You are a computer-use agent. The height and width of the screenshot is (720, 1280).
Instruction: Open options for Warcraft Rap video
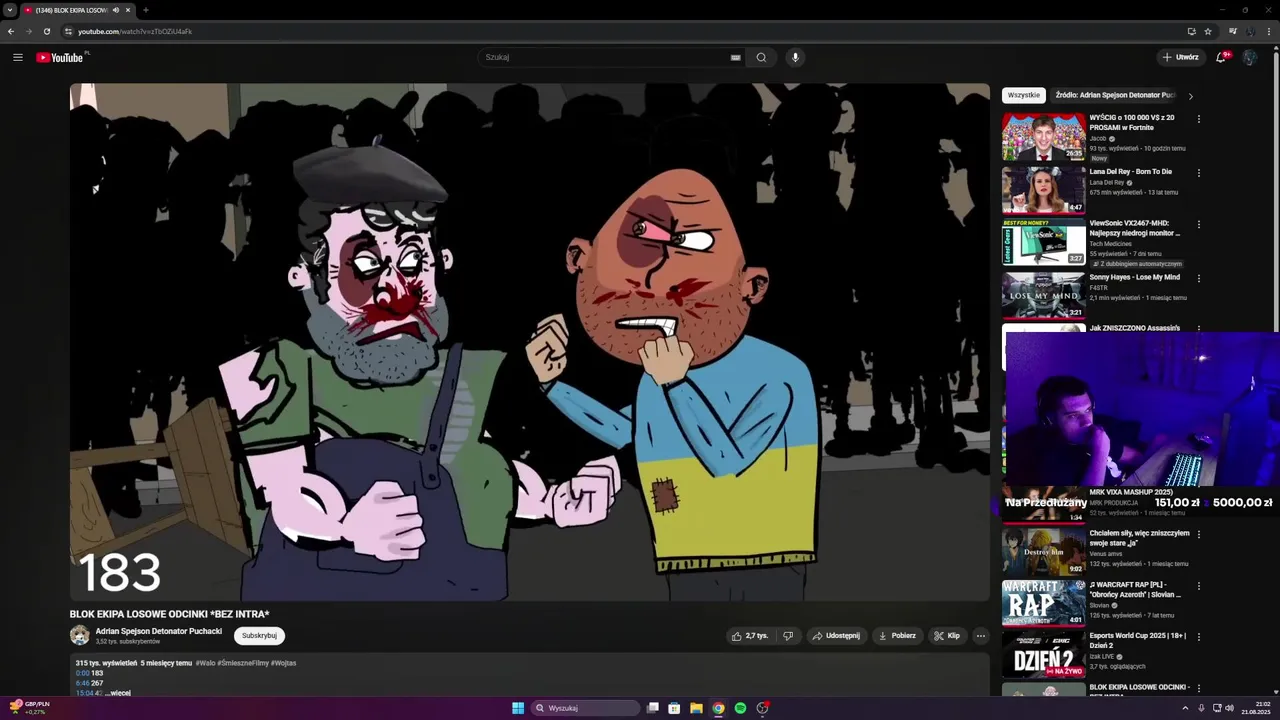pyautogui.click(x=1198, y=586)
